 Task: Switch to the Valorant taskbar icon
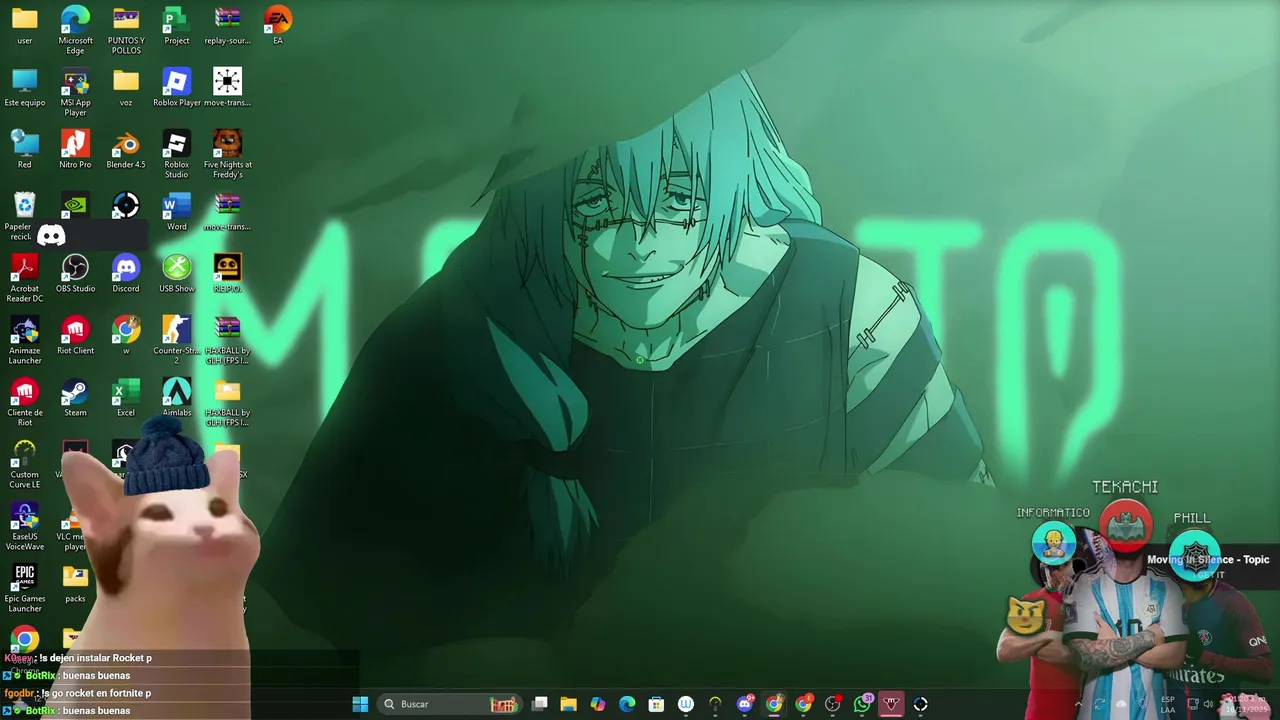pyautogui.click(x=891, y=704)
